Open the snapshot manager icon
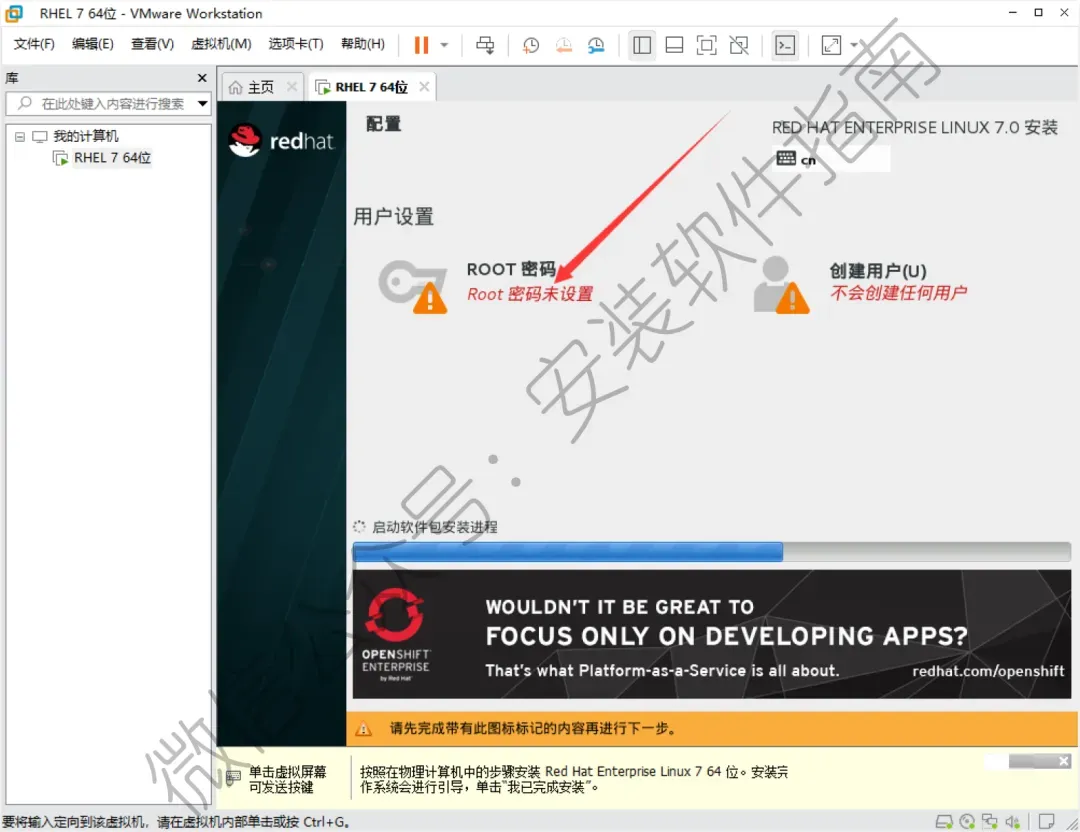 (x=596, y=45)
